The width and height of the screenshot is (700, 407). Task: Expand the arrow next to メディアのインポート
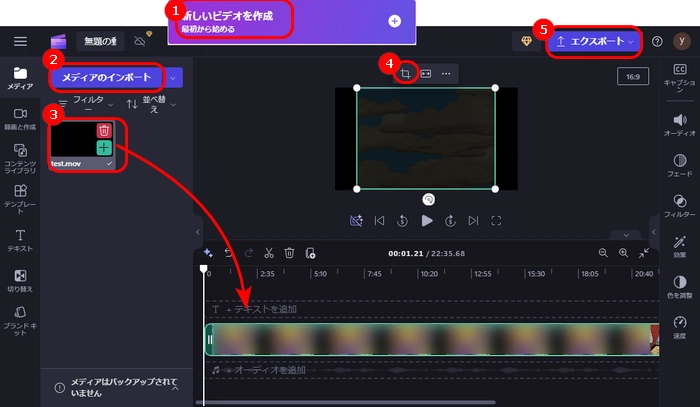pos(175,77)
